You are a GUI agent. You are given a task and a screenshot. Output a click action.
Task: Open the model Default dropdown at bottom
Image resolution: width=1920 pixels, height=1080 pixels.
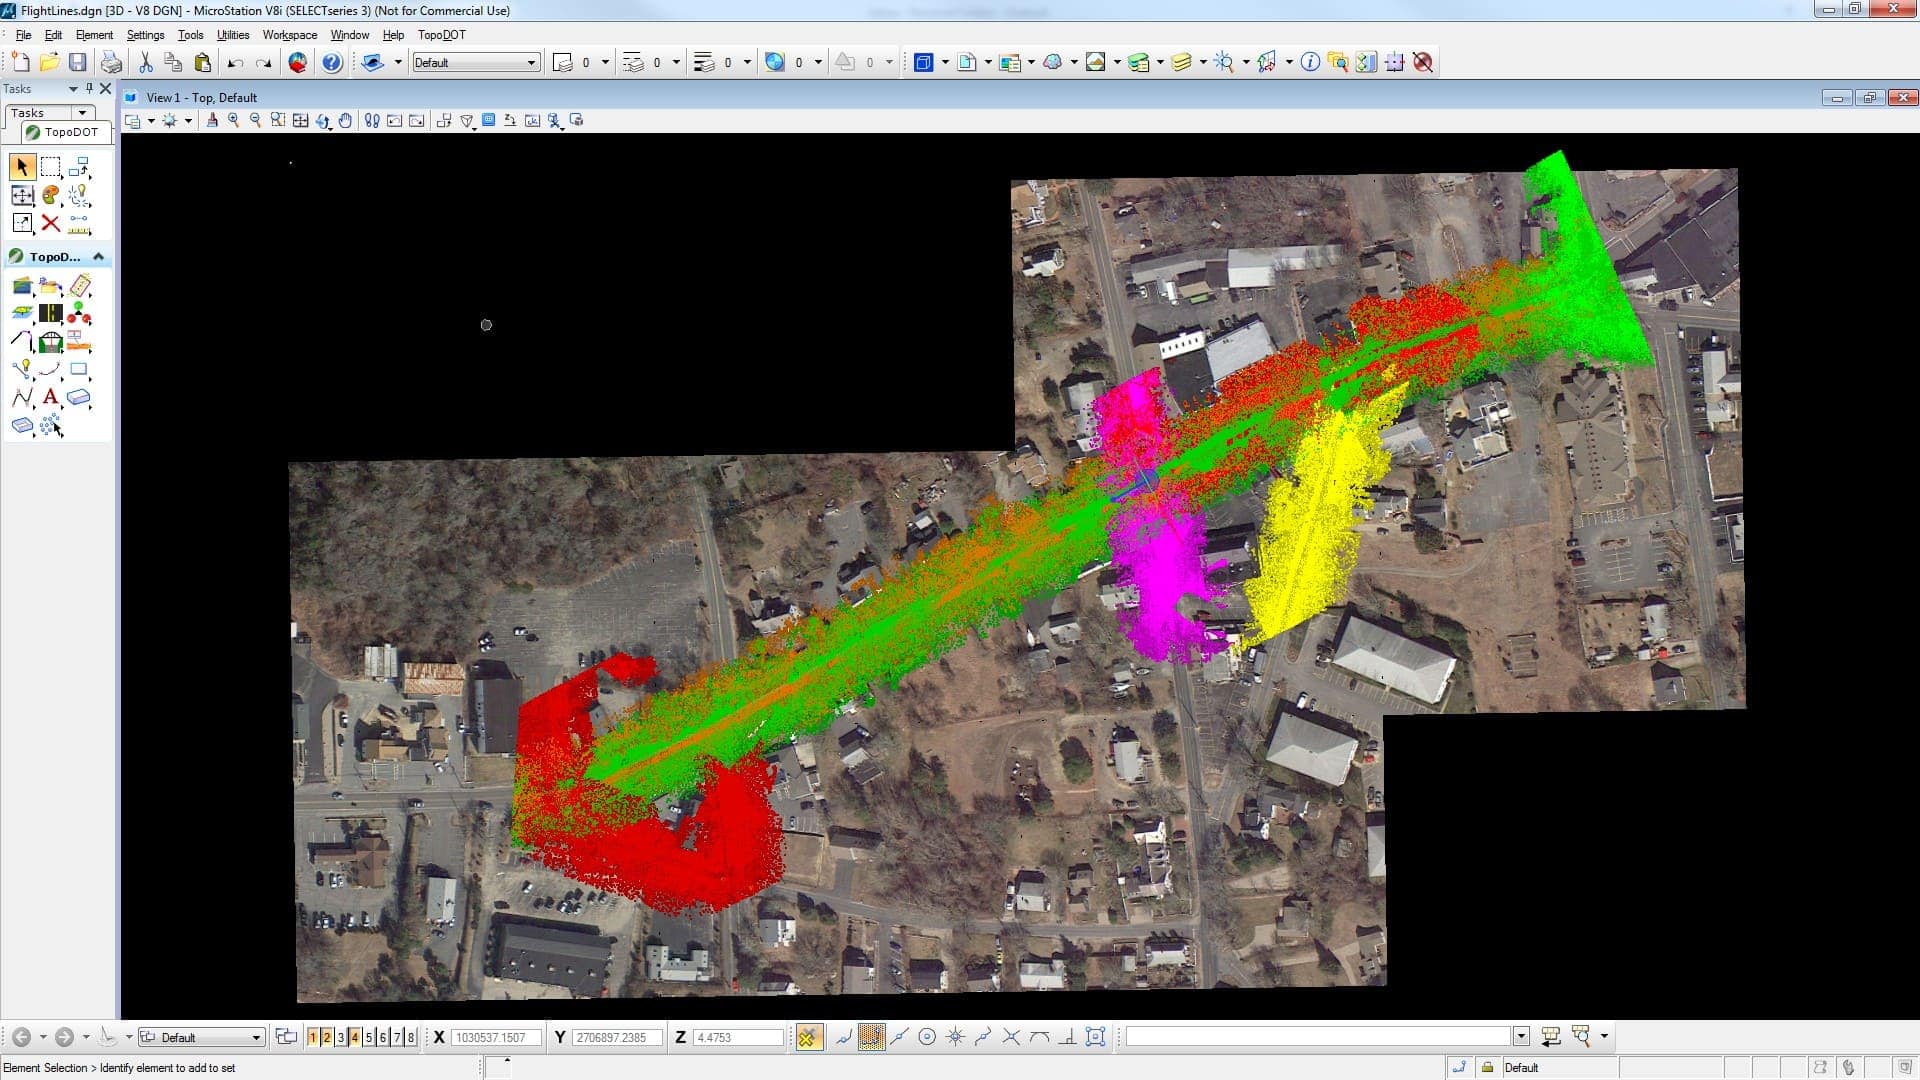[x=256, y=1038]
